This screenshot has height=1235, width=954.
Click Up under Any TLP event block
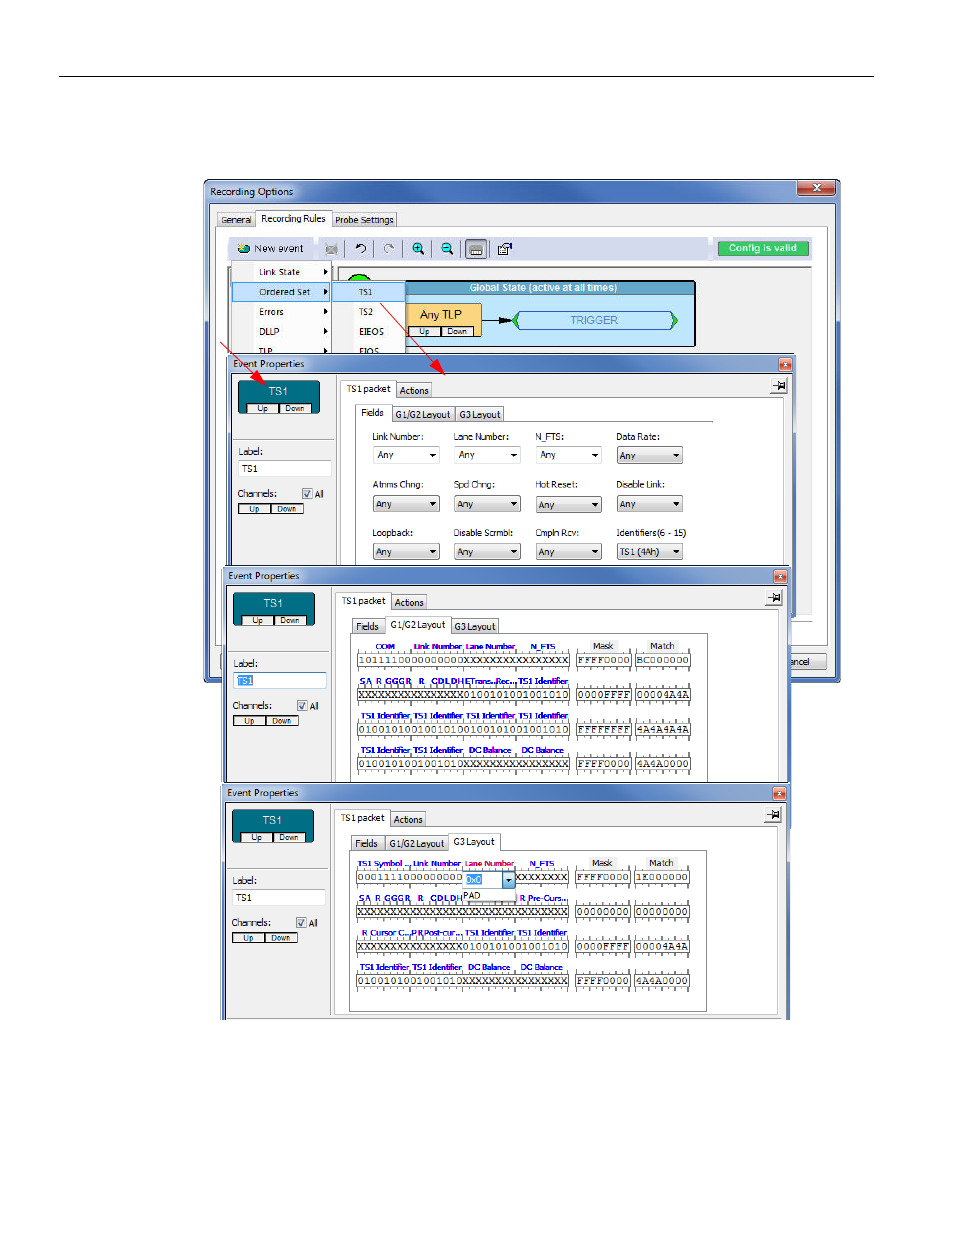pyautogui.click(x=425, y=332)
